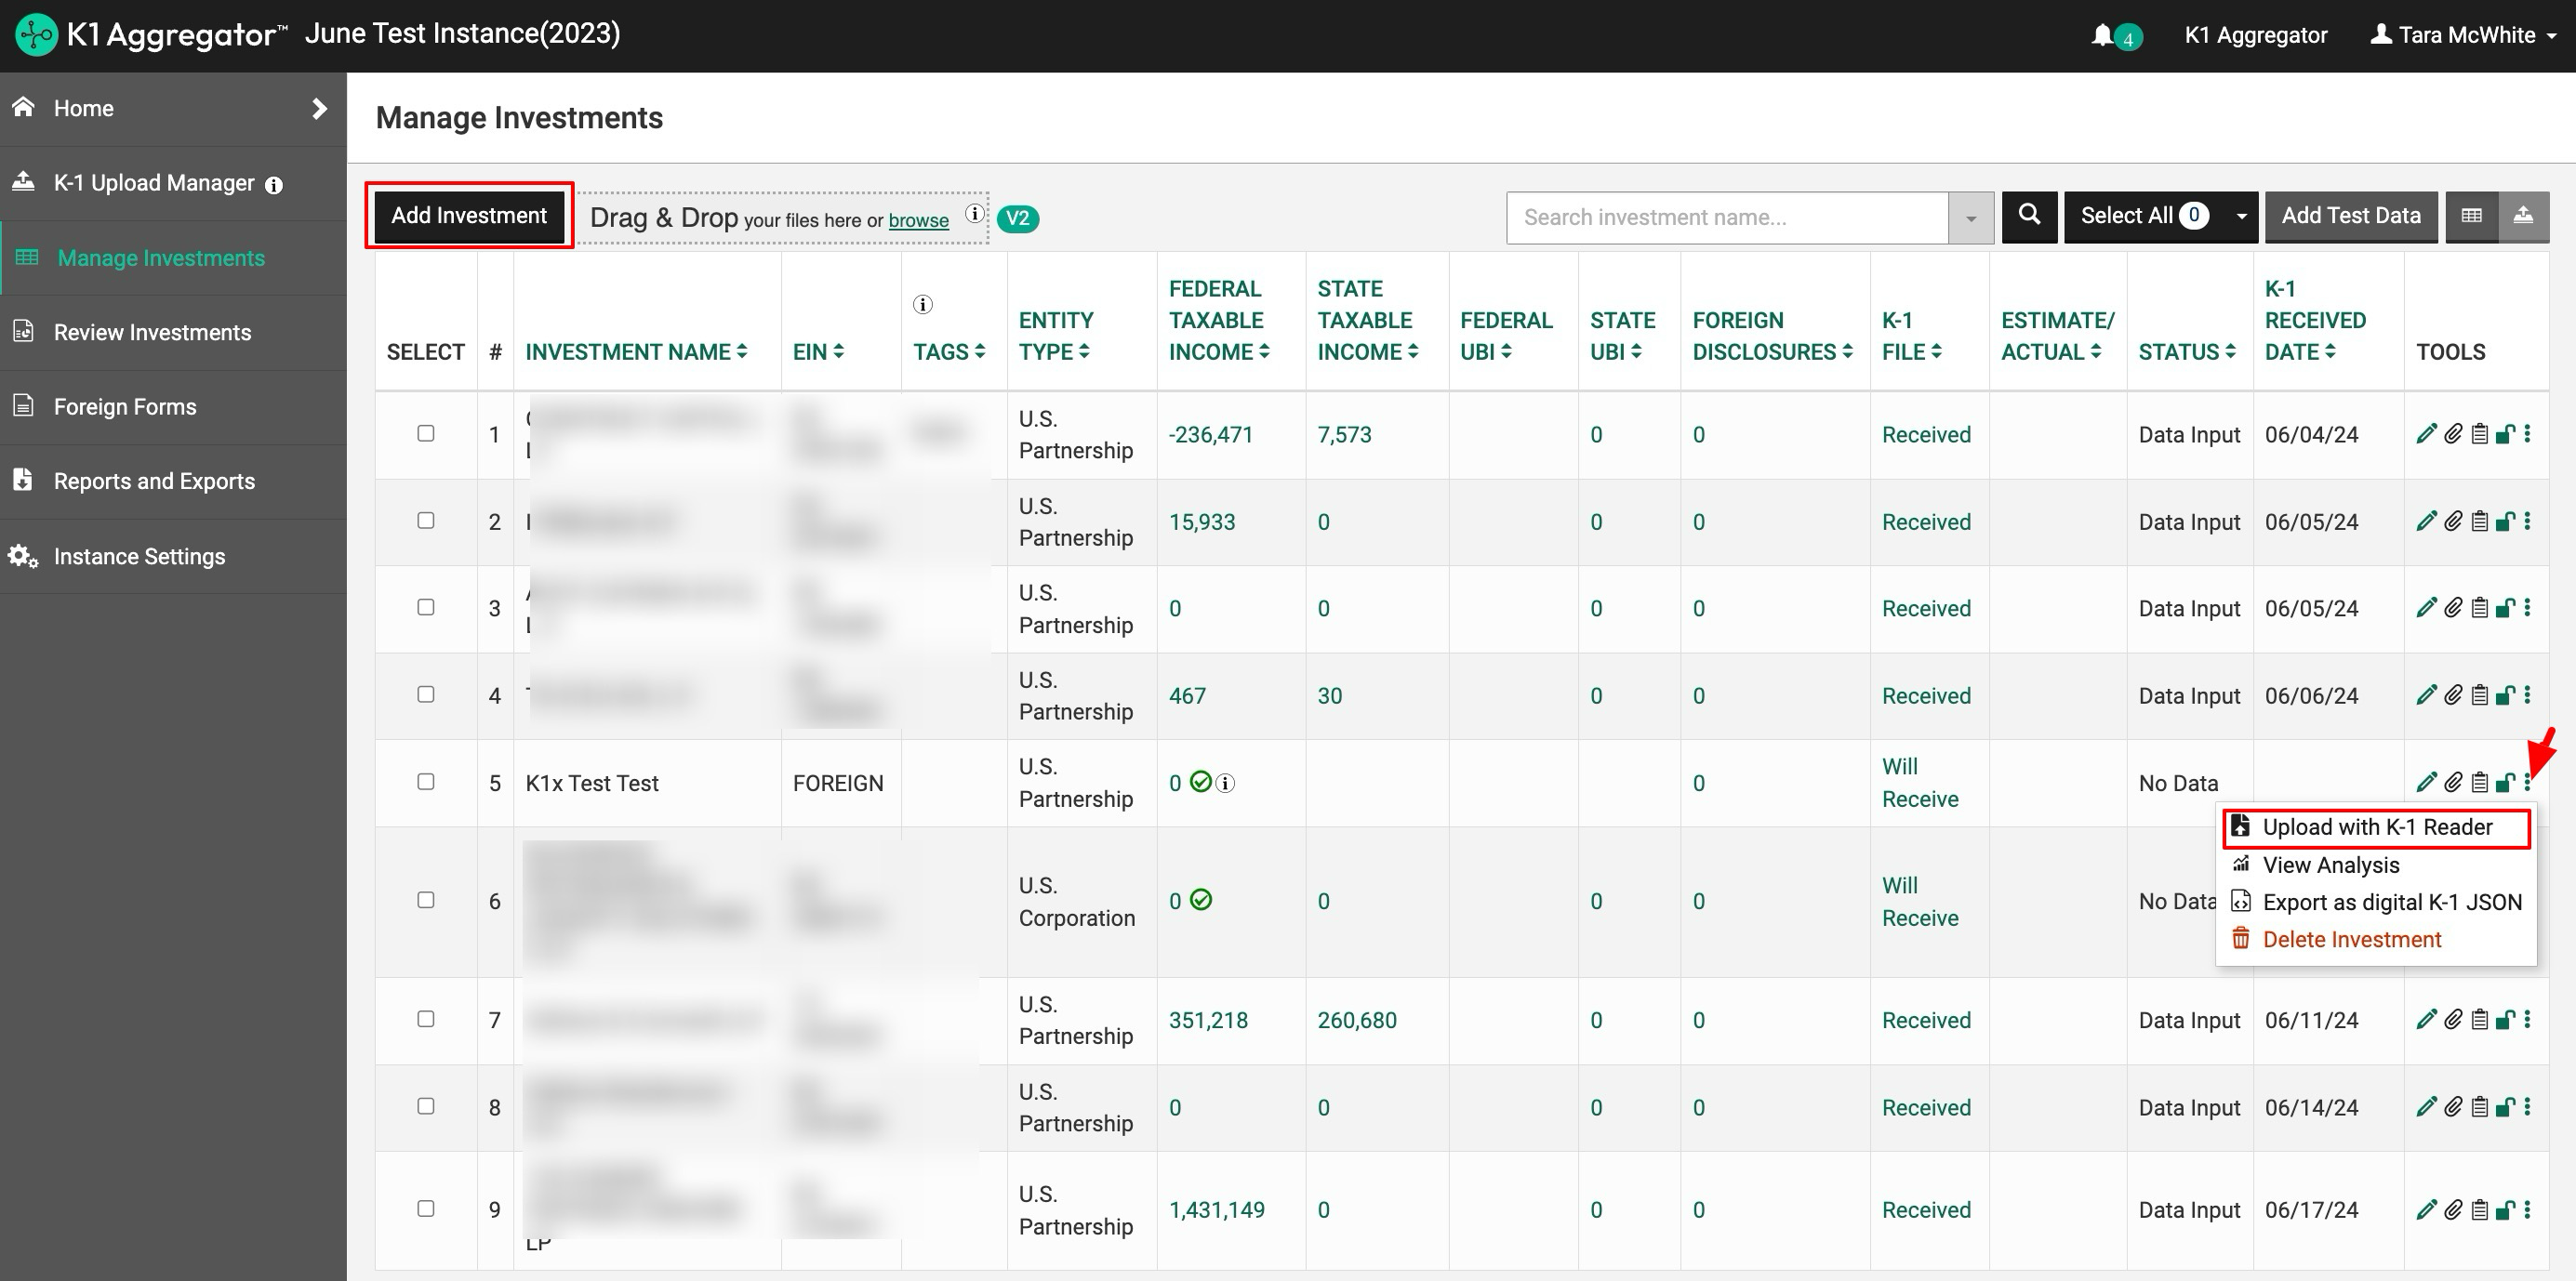2576x1281 pixels.
Task: Open the clipboard notes icon in row 3
Action: 2479,608
